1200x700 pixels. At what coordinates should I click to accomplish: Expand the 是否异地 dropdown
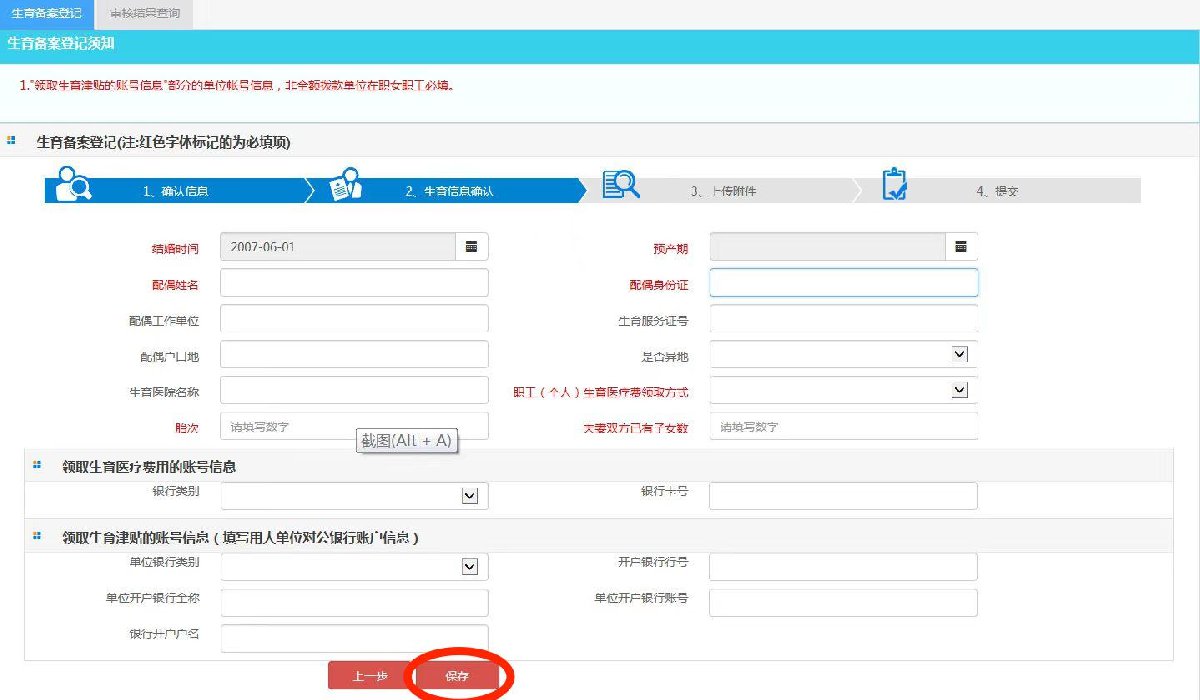click(x=959, y=354)
